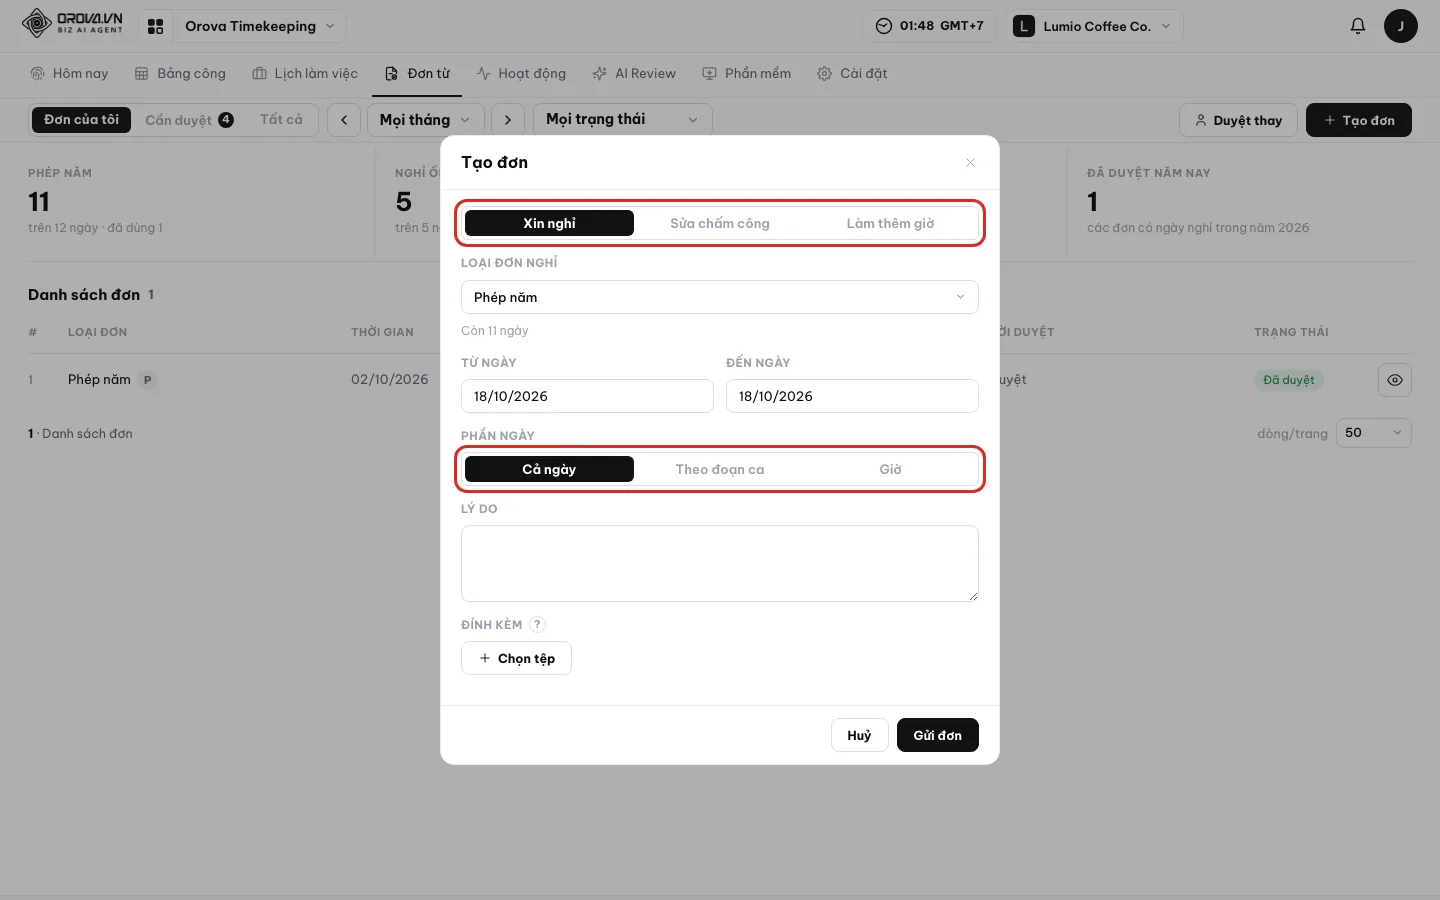Viewport: 1440px width, 900px height.
Task: Click Chọn tệp to attach file
Action: tap(516, 658)
